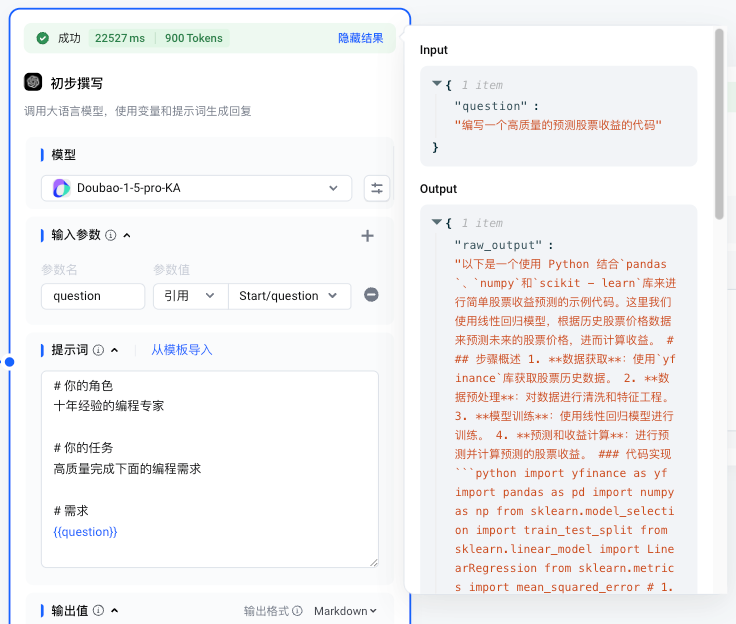Screen dimensions: 736x624
Task: Click the 十年经验的编程专家 prompt line
Action: [x=109, y=406]
